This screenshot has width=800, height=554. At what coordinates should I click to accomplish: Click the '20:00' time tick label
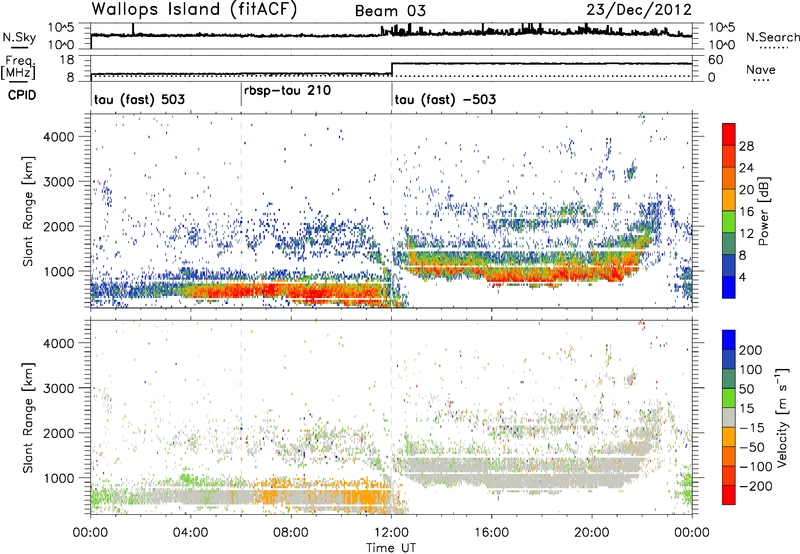tap(592, 533)
